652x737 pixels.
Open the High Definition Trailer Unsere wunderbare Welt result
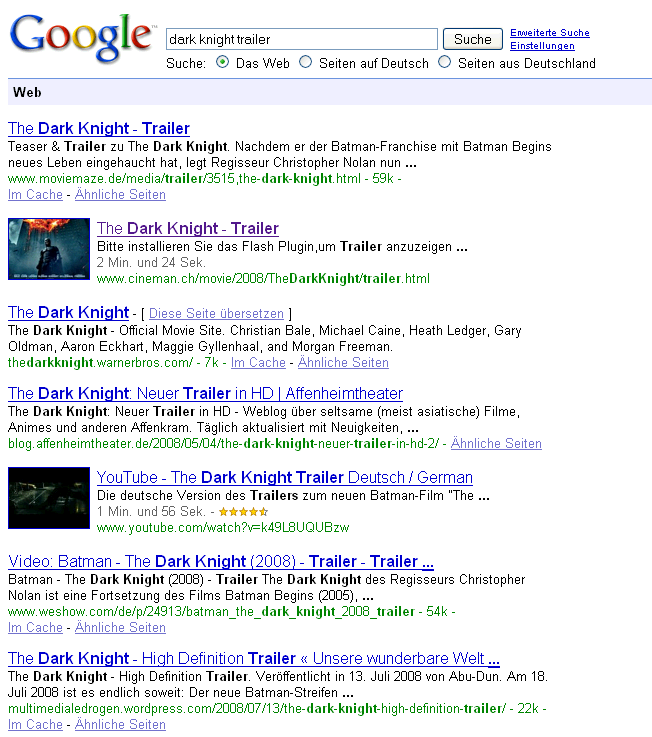(x=254, y=659)
